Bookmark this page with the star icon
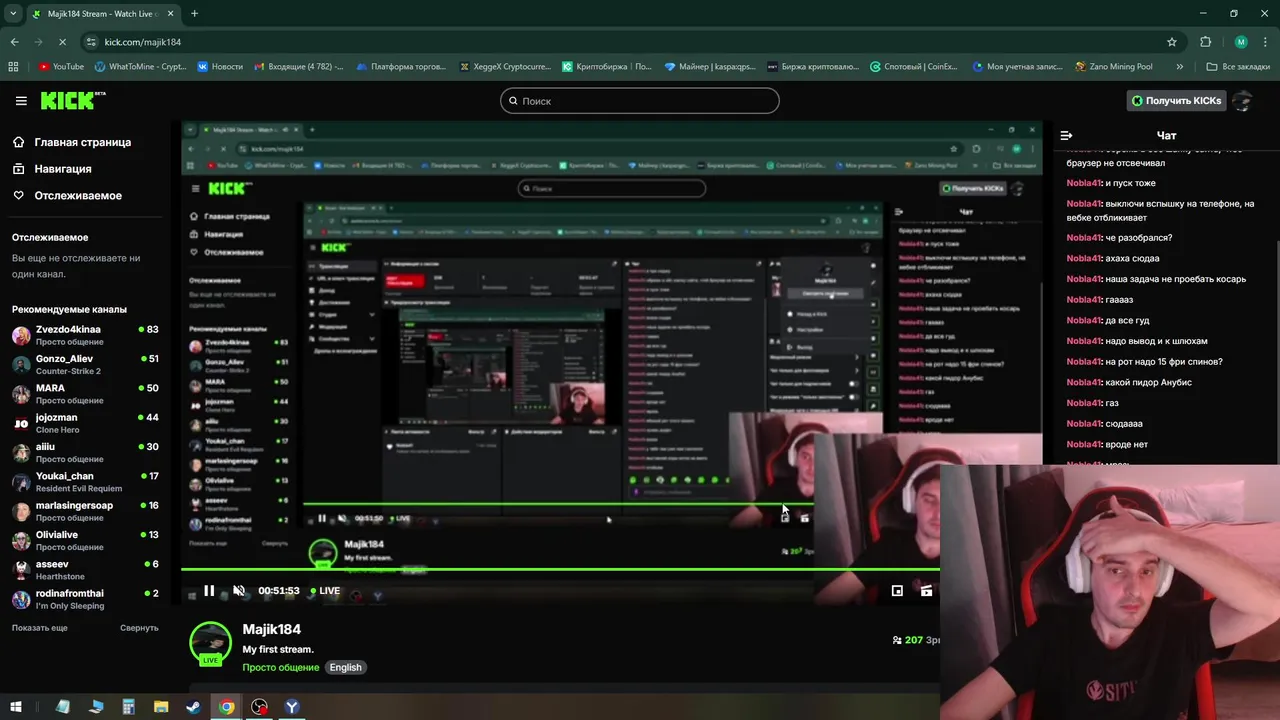 [x=1172, y=42]
